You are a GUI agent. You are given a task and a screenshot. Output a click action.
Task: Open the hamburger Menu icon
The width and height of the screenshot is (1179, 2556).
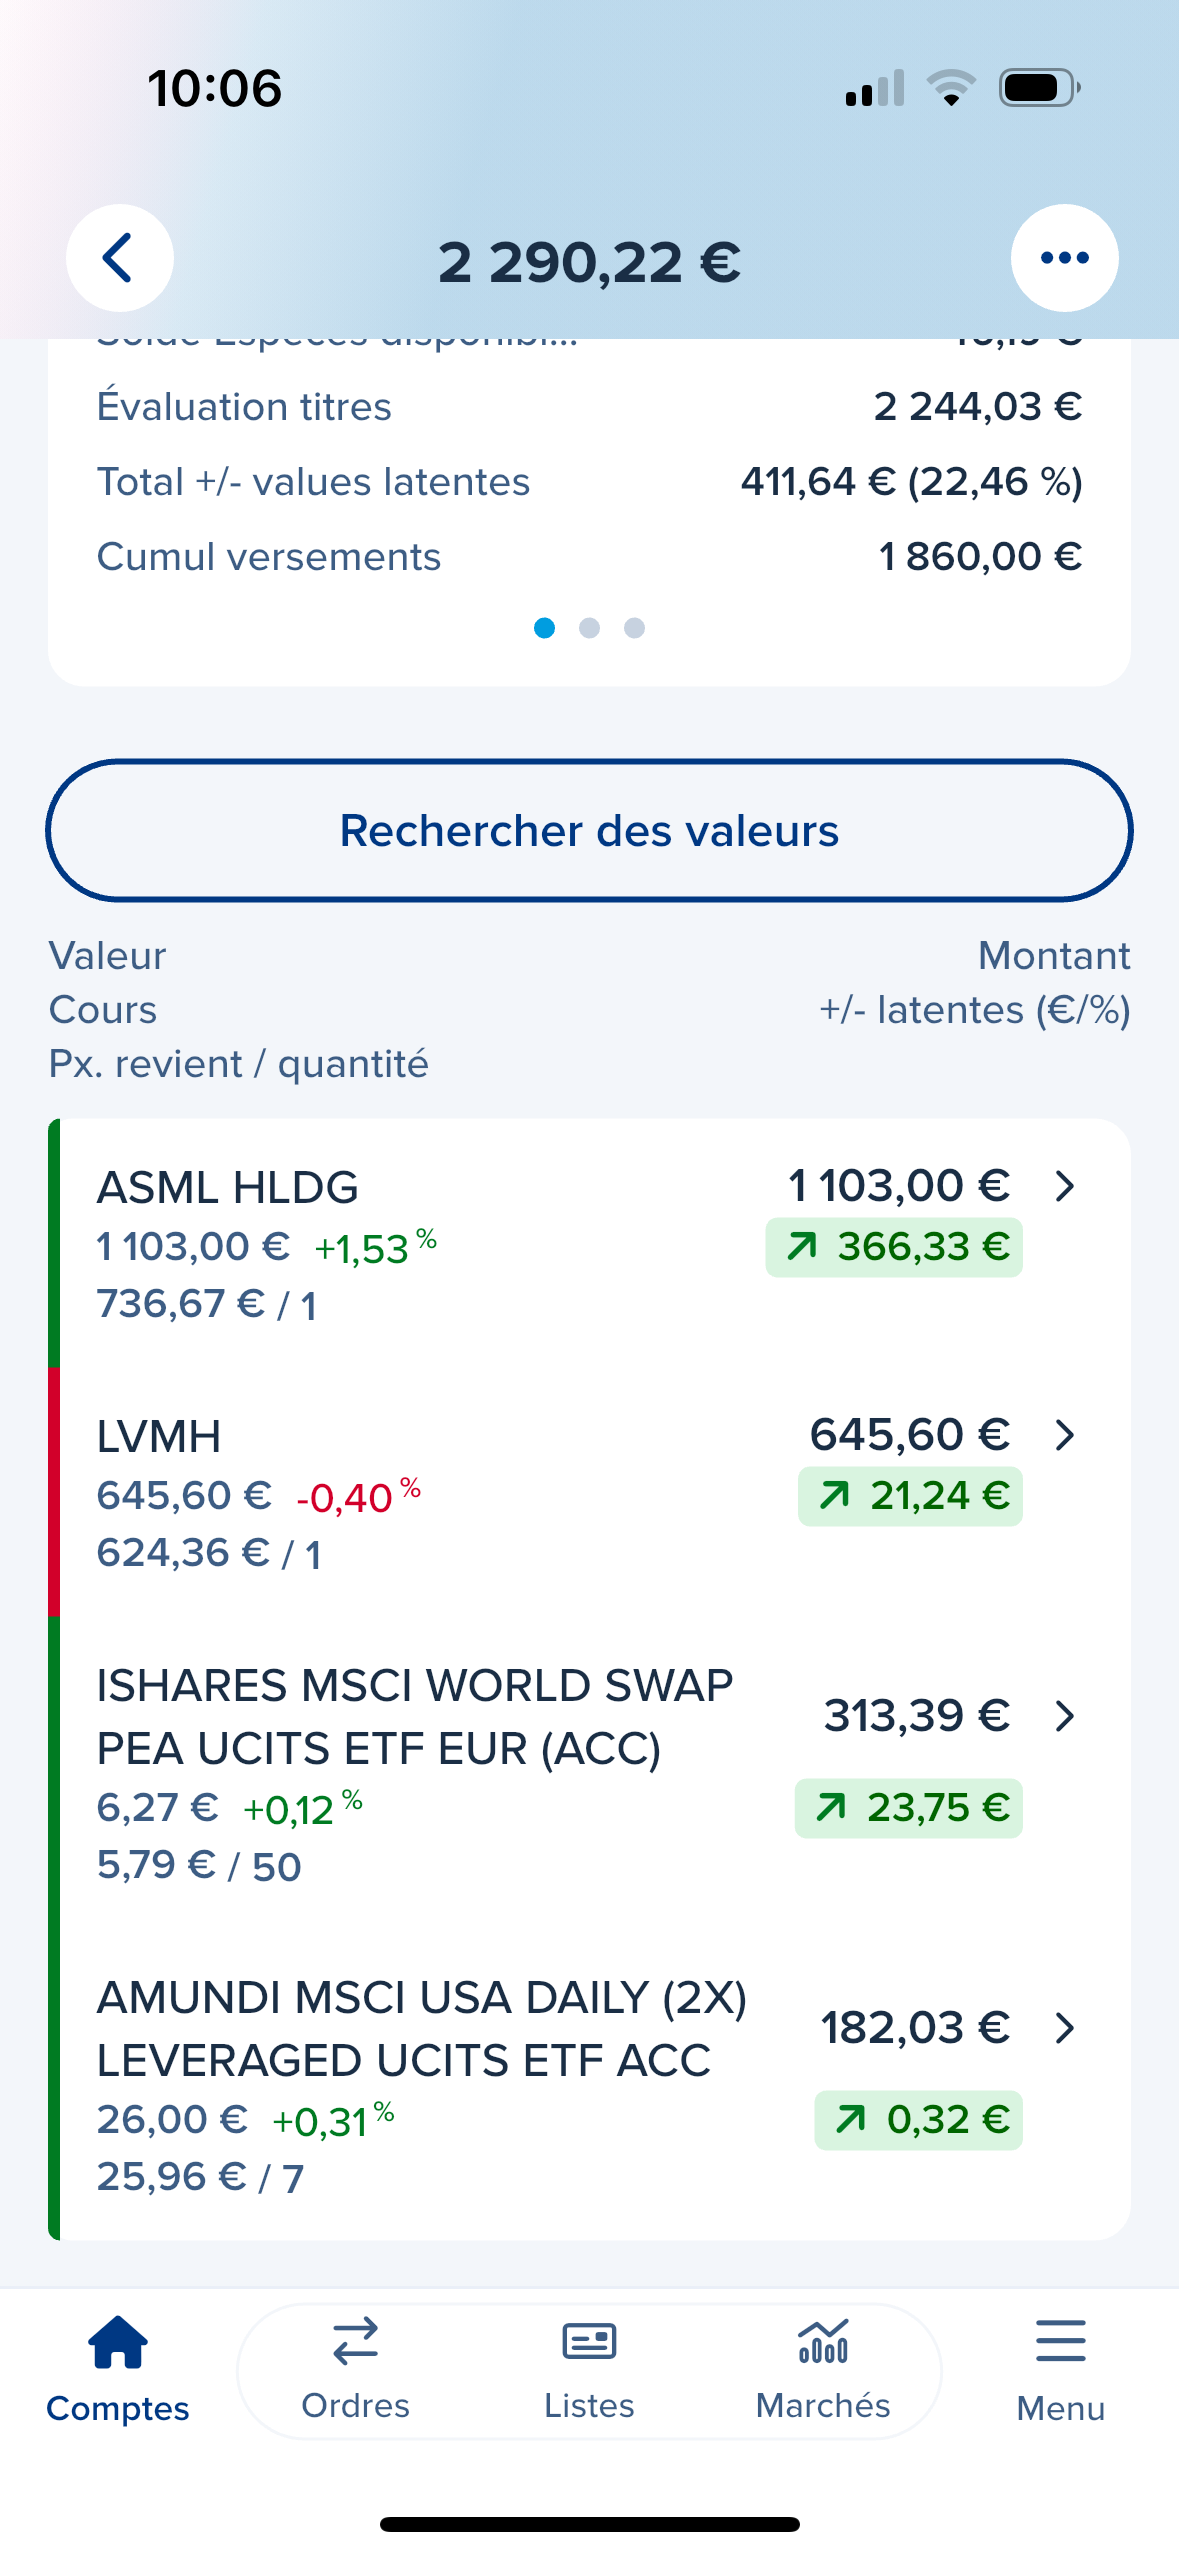click(x=1060, y=2342)
